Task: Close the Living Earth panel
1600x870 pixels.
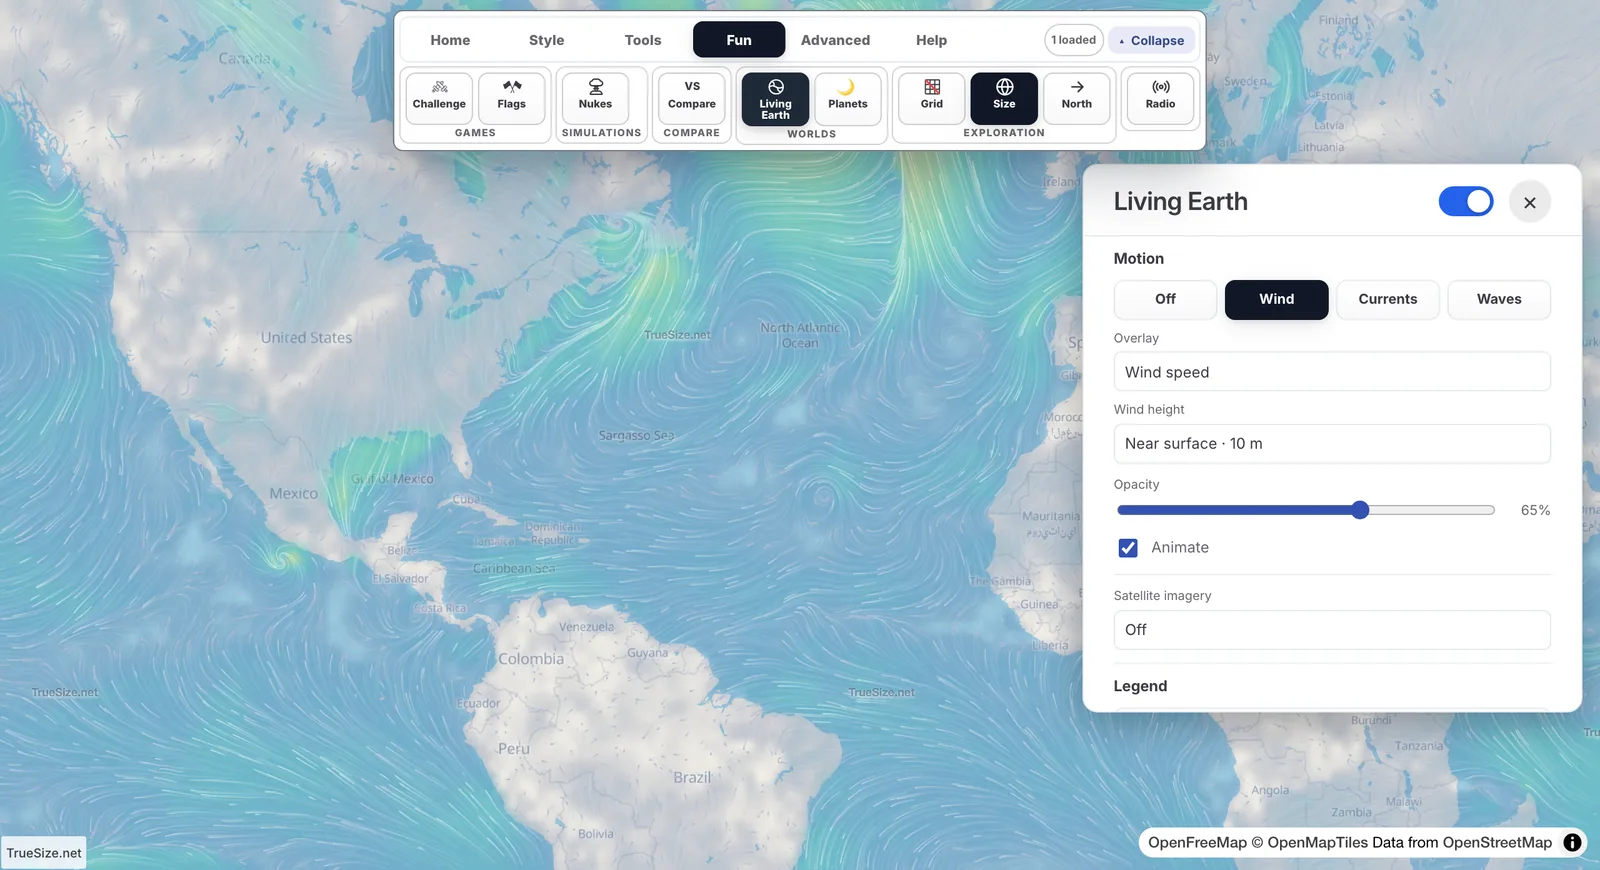Action: point(1530,202)
